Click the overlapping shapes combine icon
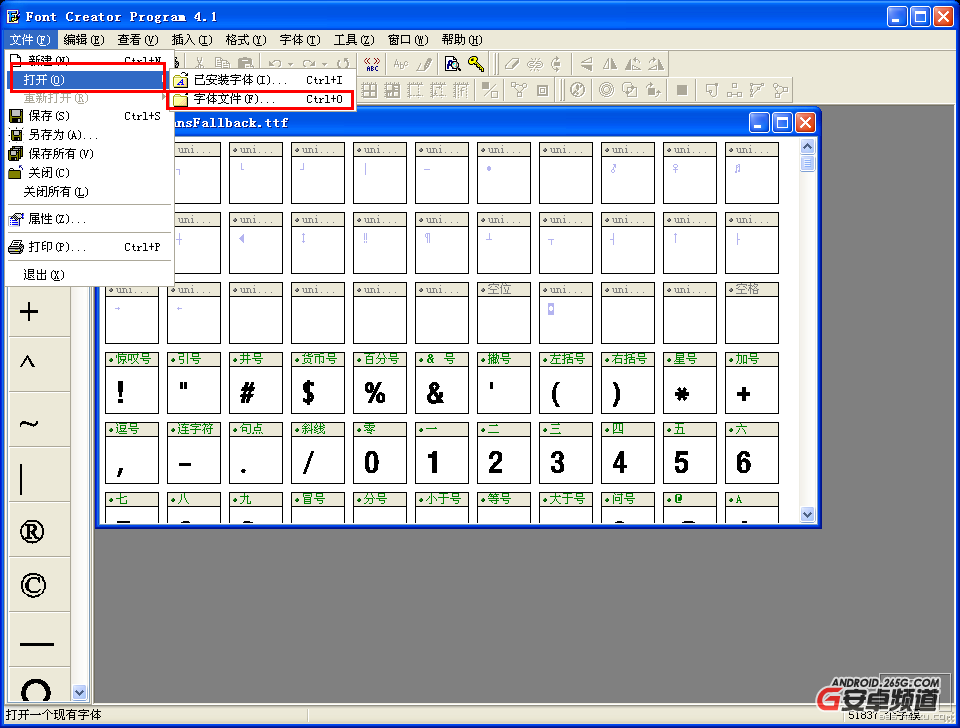Image resolution: width=960 pixels, height=728 pixels. click(x=629, y=90)
